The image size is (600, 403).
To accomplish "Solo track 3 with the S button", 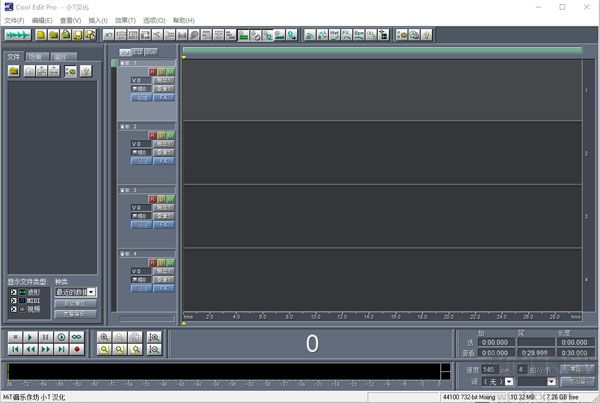I will pyautogui.click(x=161, y=199).
